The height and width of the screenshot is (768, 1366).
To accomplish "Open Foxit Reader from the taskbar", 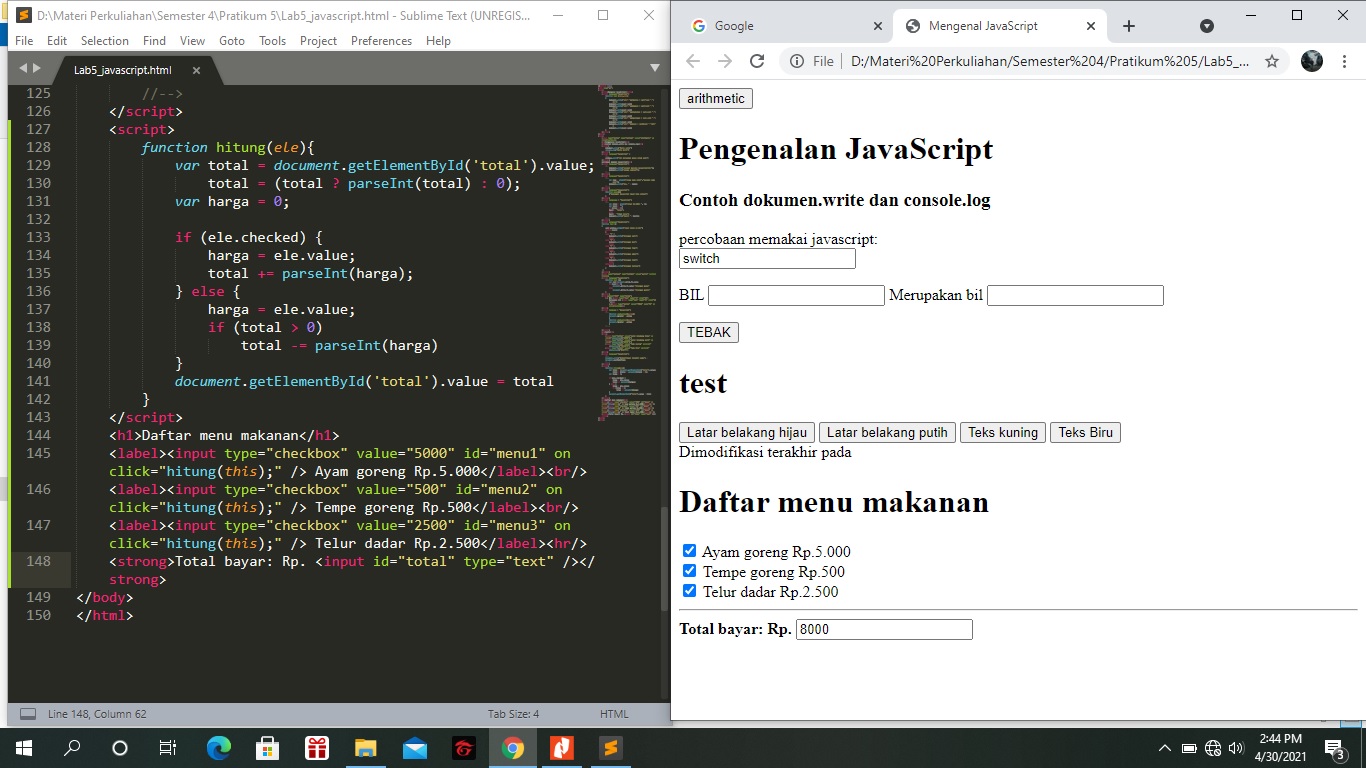I will coord(561,747).
